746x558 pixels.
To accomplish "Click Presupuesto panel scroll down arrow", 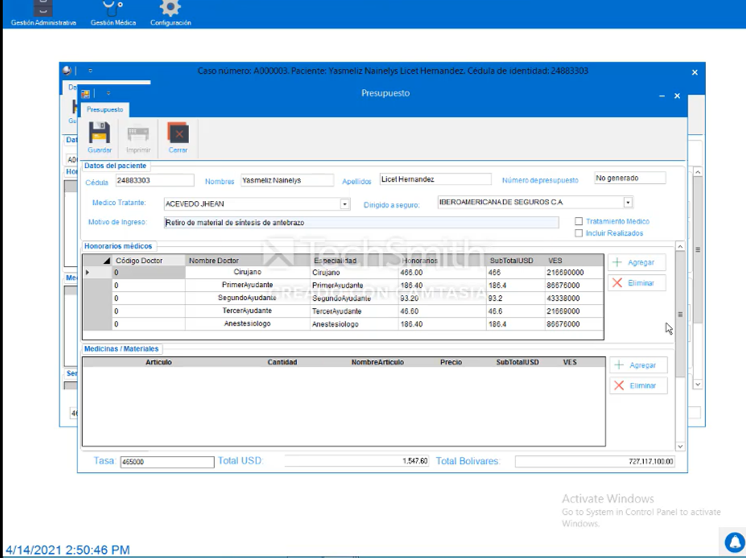I will [x=680, y=446].
